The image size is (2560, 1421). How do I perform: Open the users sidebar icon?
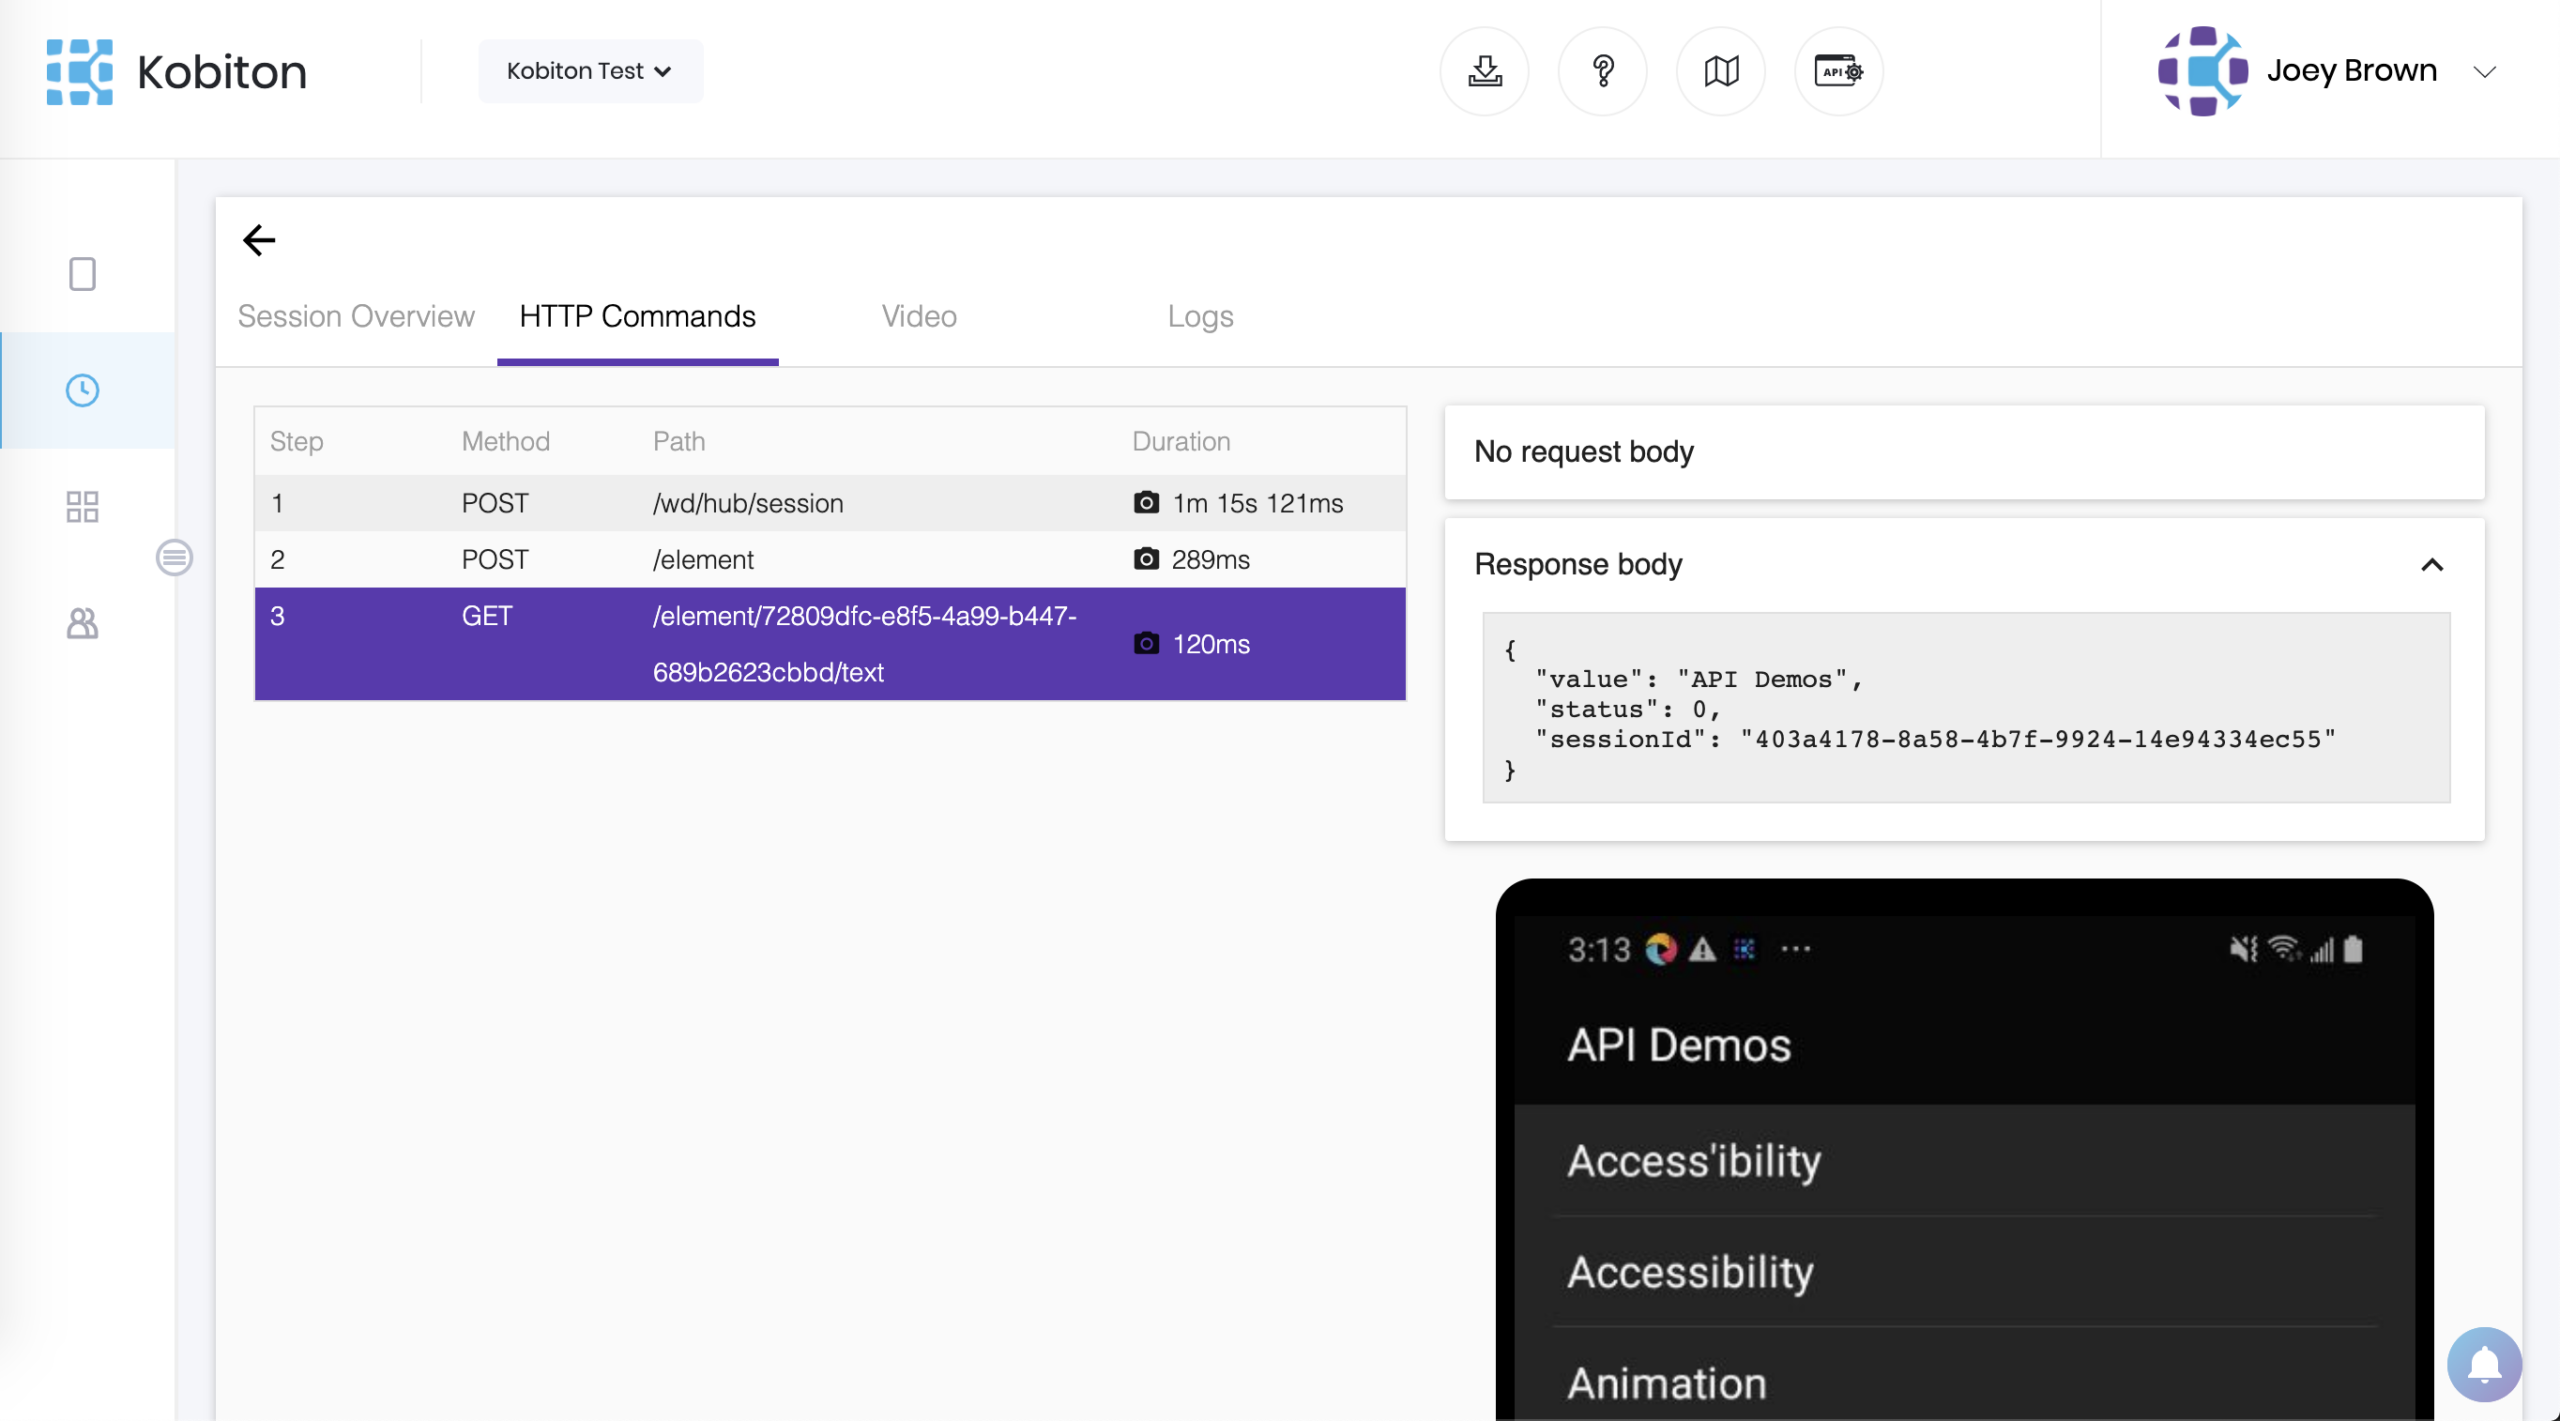pyautogui.click(x=82, y=624)
